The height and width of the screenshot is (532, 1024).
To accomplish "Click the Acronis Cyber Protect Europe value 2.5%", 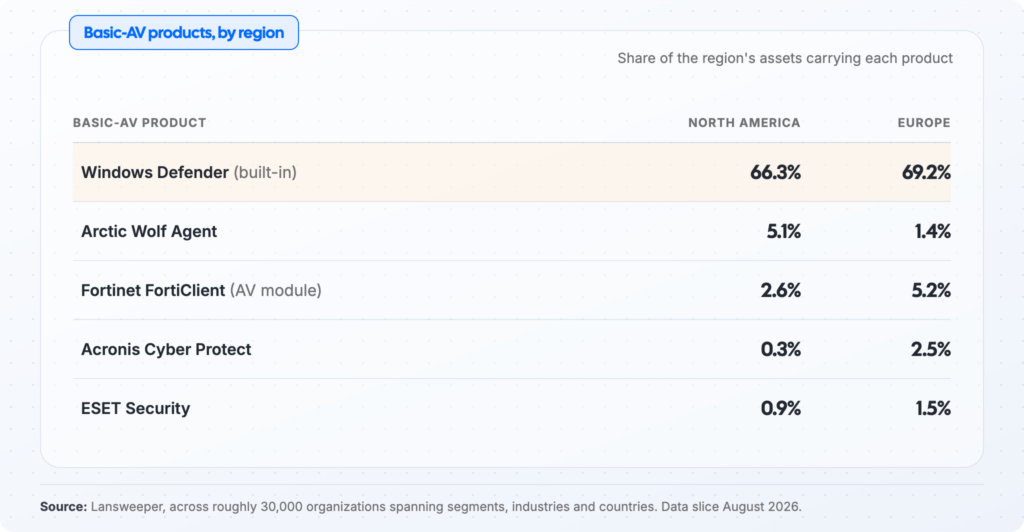I will (931, 349).
